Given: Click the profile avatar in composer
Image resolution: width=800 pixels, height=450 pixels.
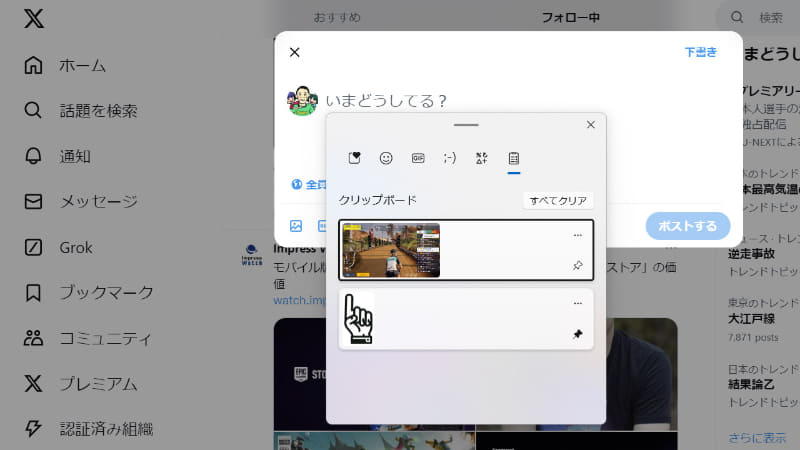Looking at the screenshot, I should pyautogui.click(x=303, y=101).
